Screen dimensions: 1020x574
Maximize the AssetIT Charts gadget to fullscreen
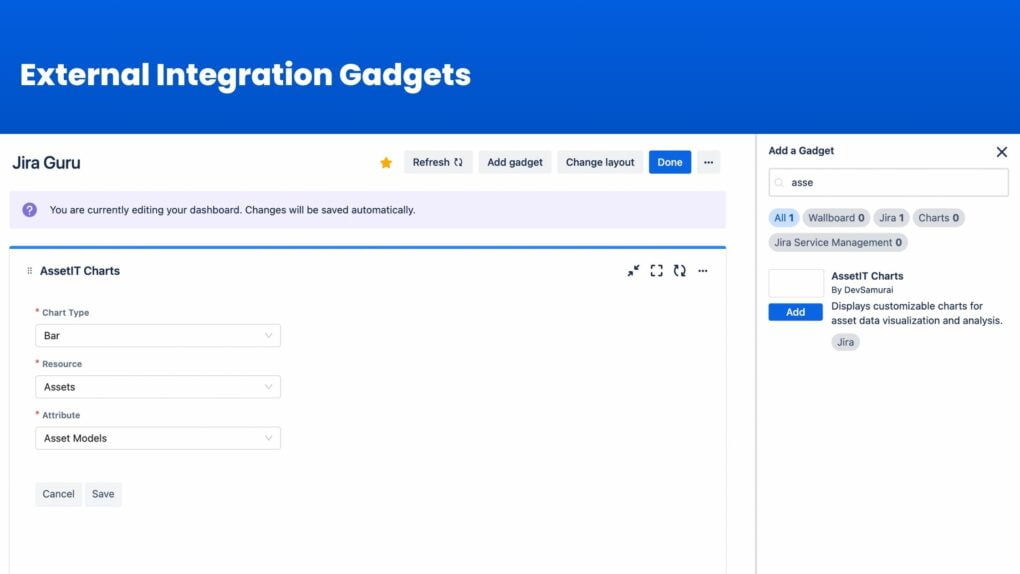[656, 271]
